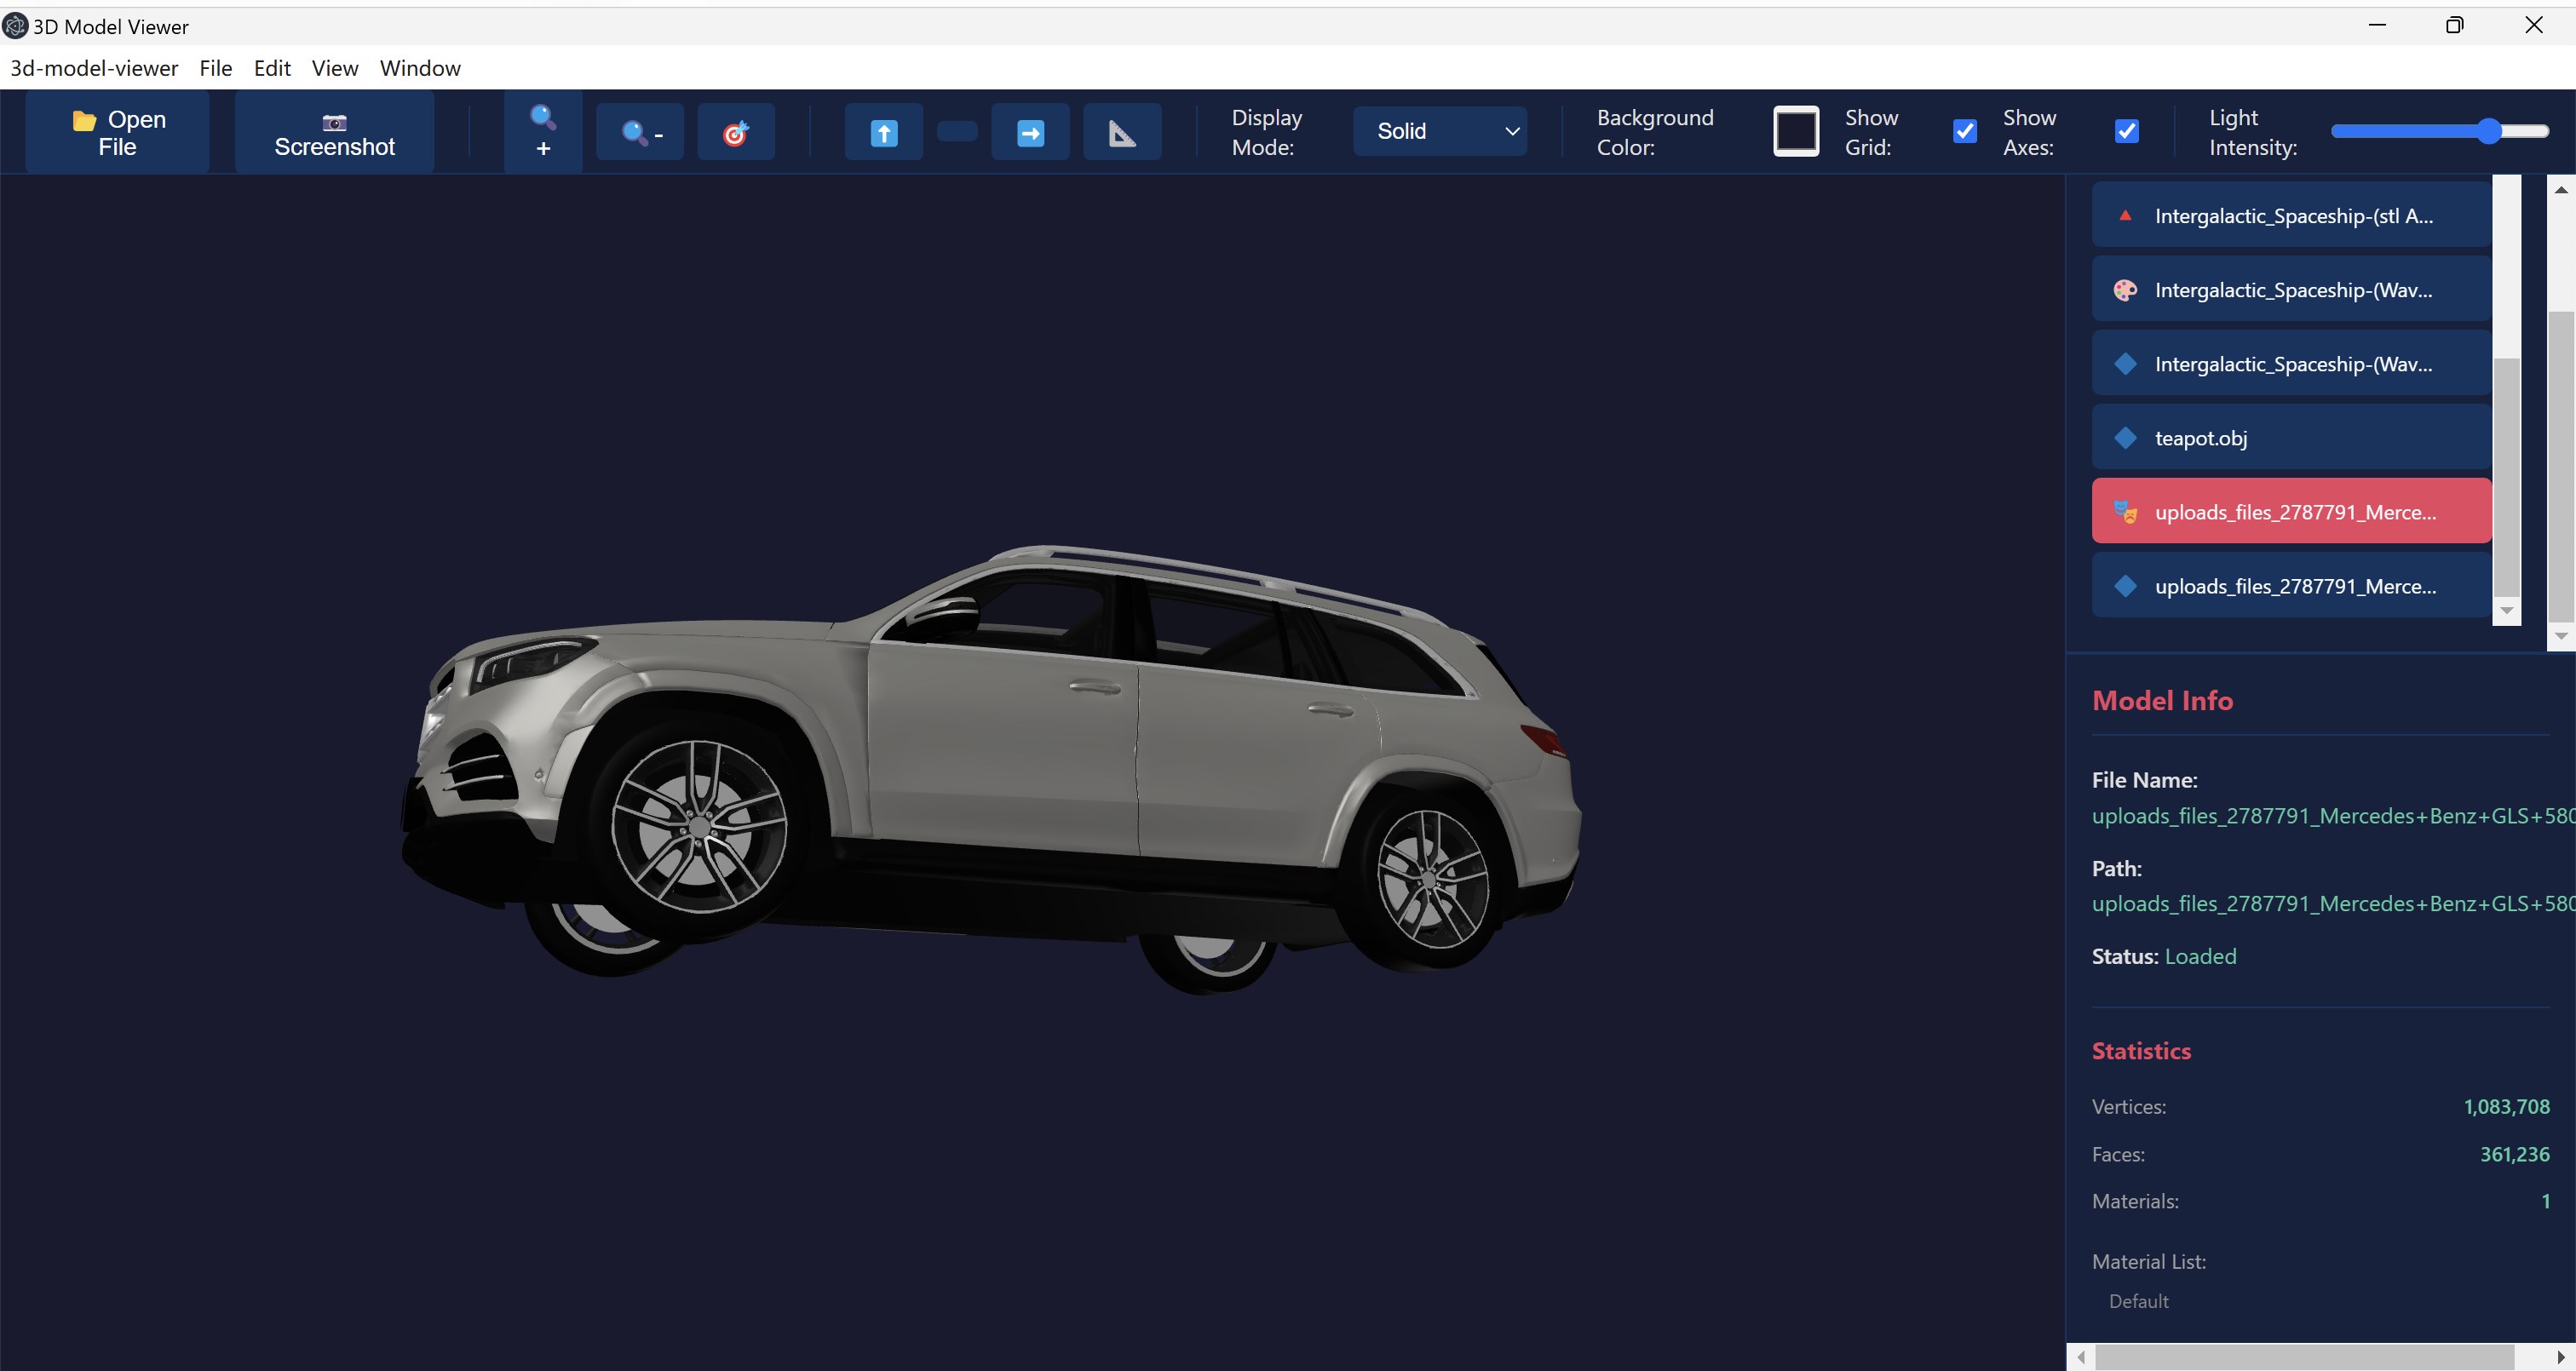Image resolution: width=2576 pixels, height=1371 pixels.
Task: Take a Screenshot with the camera button
Action: (334, 132)
